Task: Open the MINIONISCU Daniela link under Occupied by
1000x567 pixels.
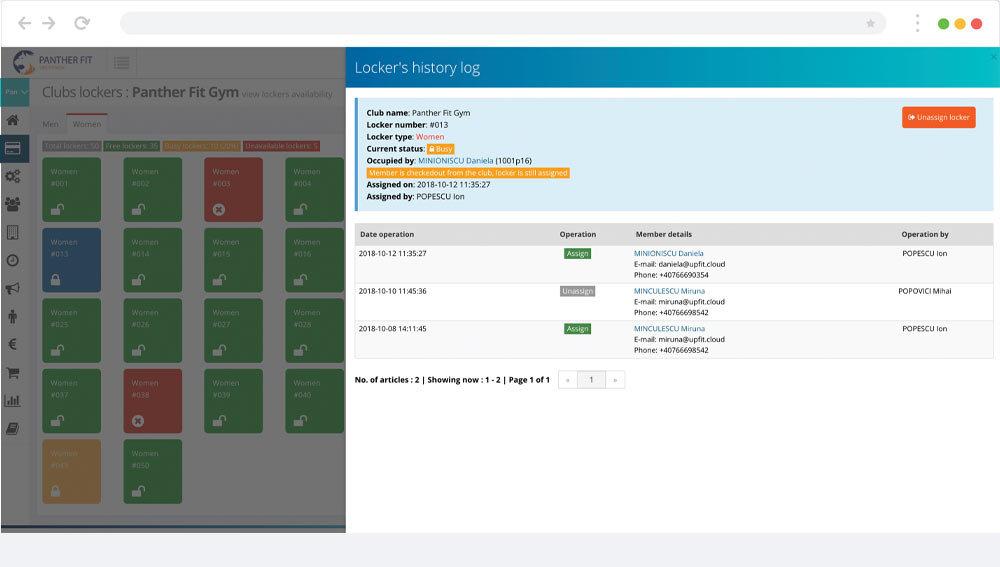Action: [x=455, y=161]
